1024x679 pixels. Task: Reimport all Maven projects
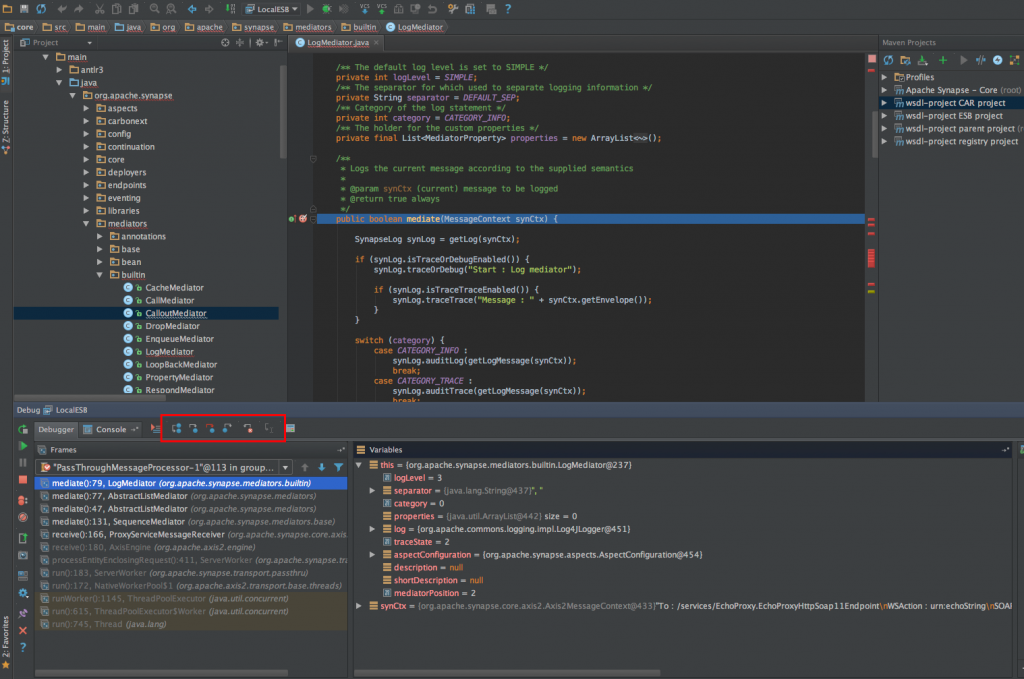click(888, 60)
